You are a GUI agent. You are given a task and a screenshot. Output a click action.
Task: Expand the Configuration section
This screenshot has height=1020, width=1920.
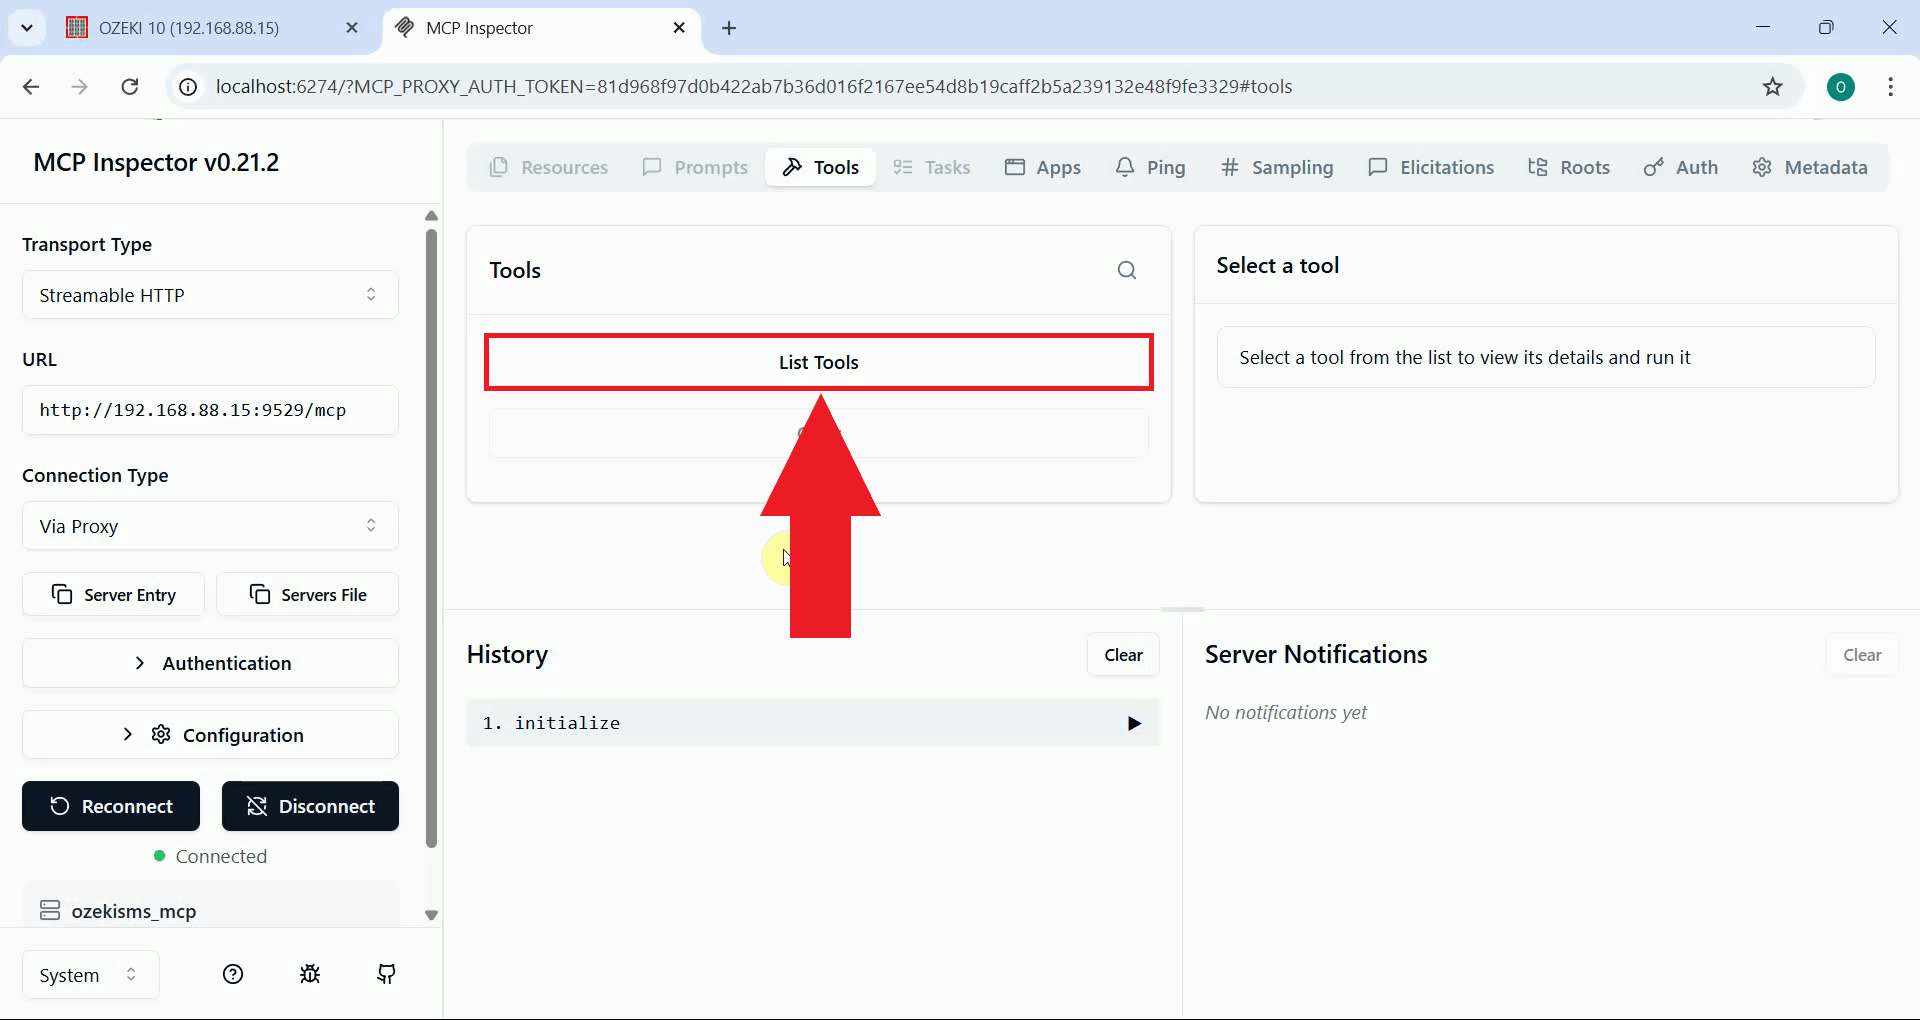209,734
